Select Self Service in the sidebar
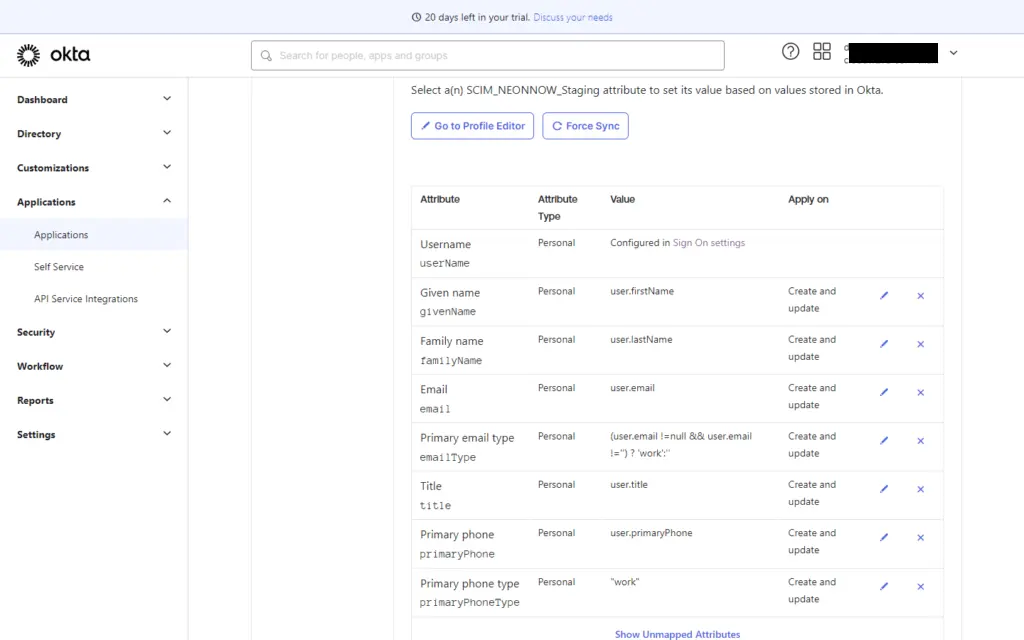 pyautogui.click(x=58, y=266)
